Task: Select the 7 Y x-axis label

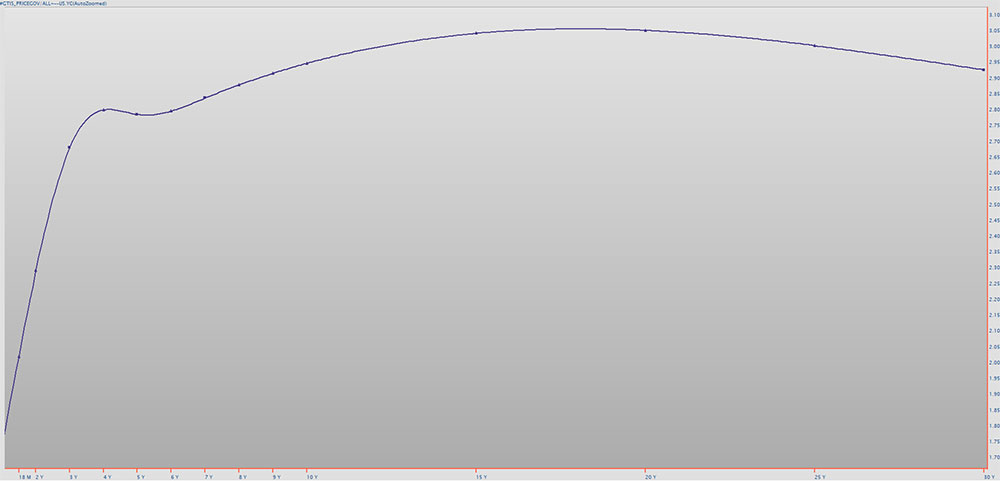Action: (208, 478)
